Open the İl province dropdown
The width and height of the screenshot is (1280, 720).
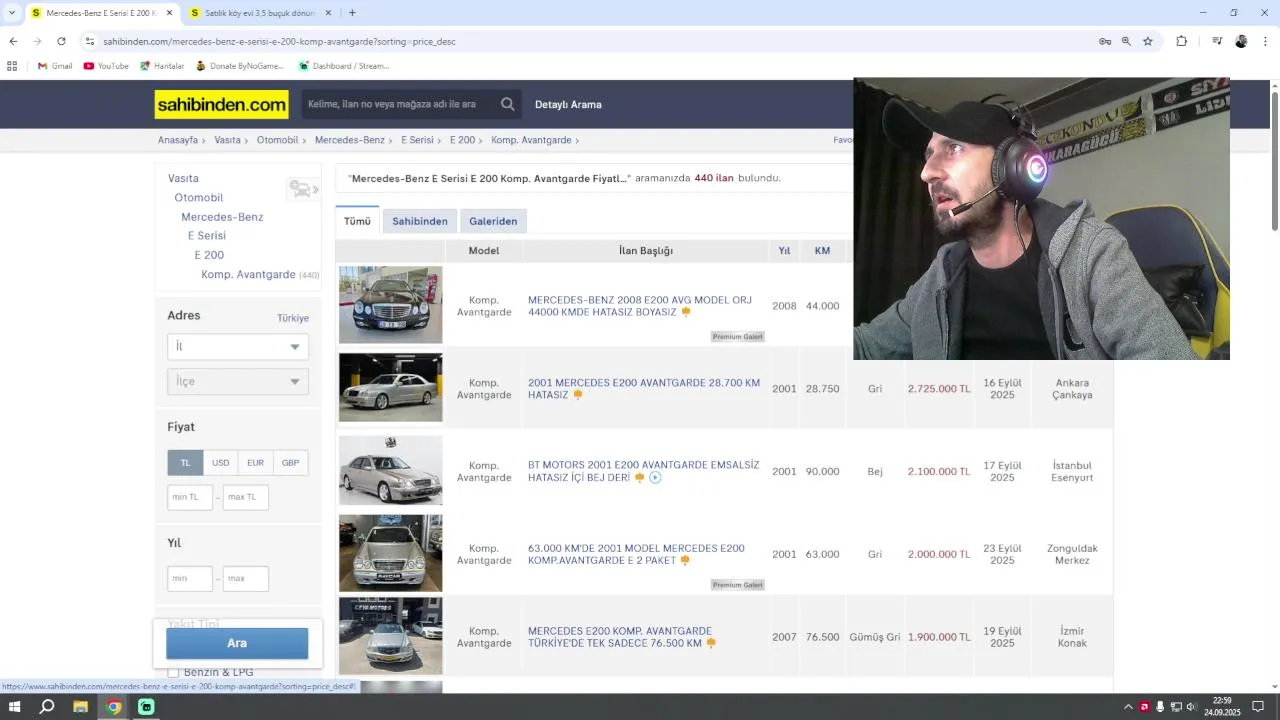[x=238, y=346]
